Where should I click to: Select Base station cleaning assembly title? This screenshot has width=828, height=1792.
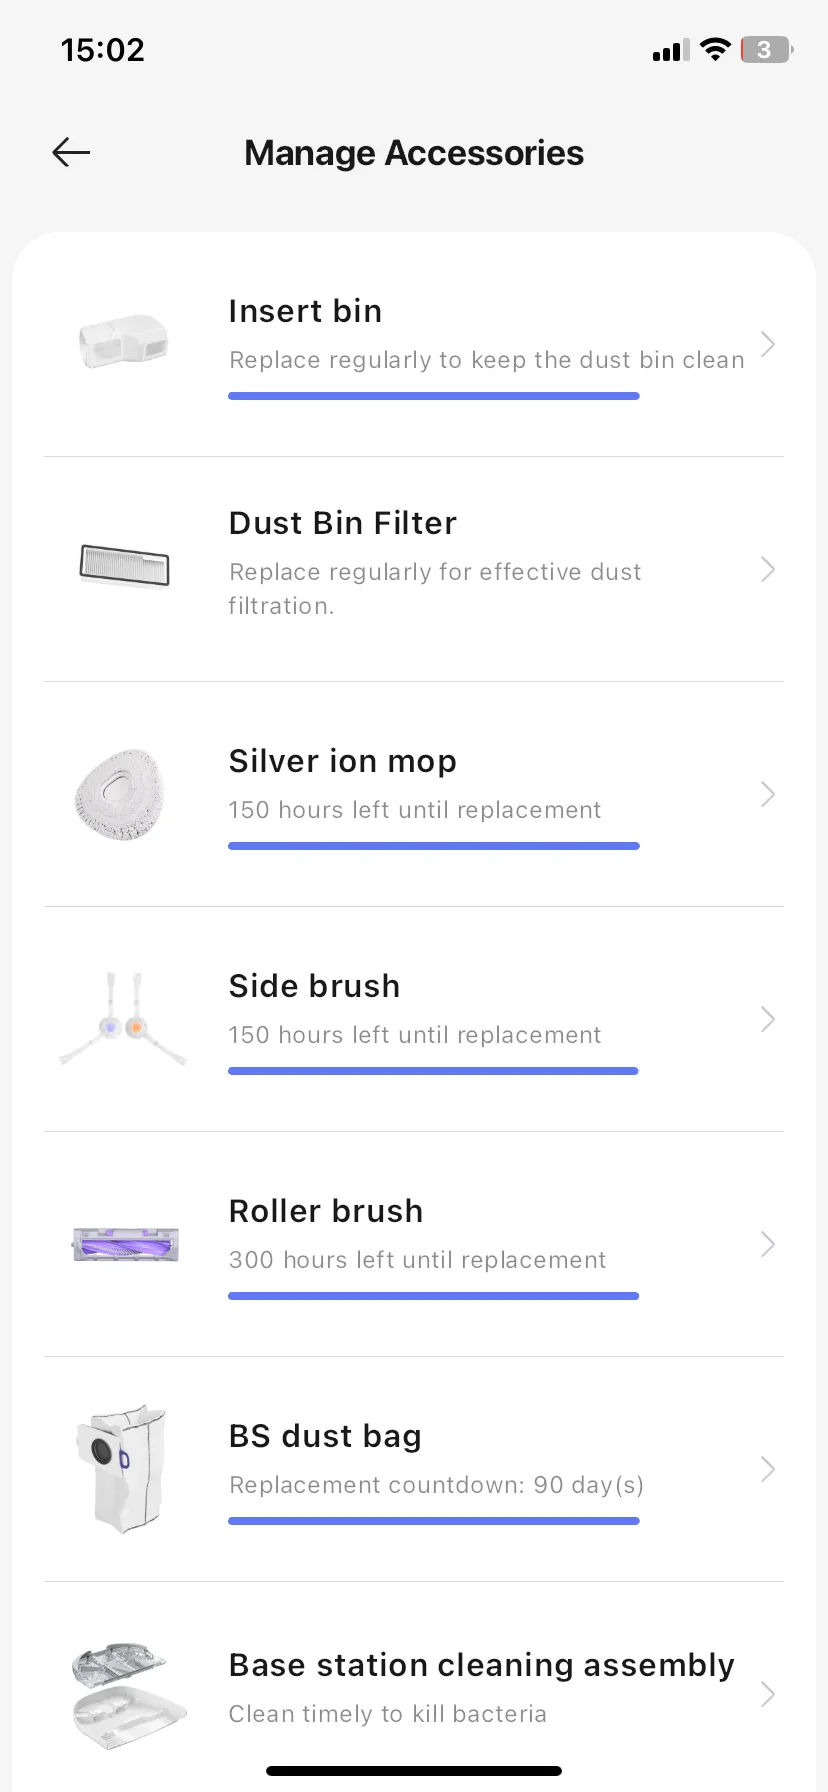481,1665
